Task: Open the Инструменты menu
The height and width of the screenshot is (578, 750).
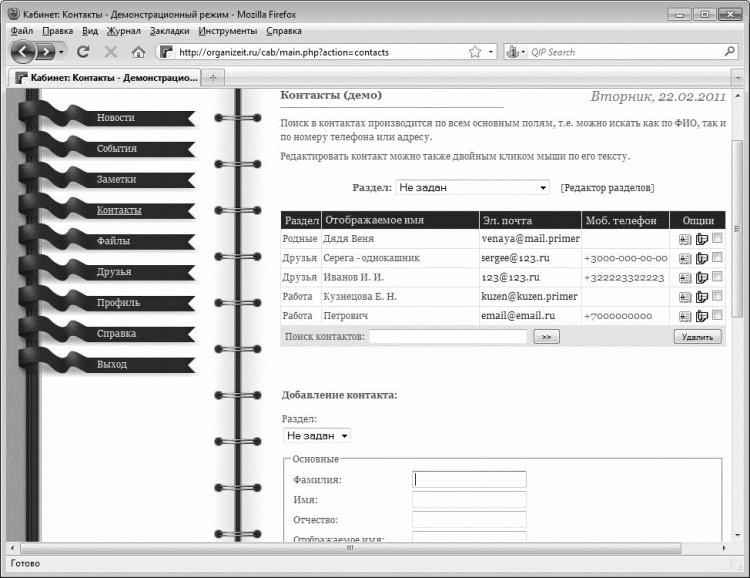Action: coord(228,31)
